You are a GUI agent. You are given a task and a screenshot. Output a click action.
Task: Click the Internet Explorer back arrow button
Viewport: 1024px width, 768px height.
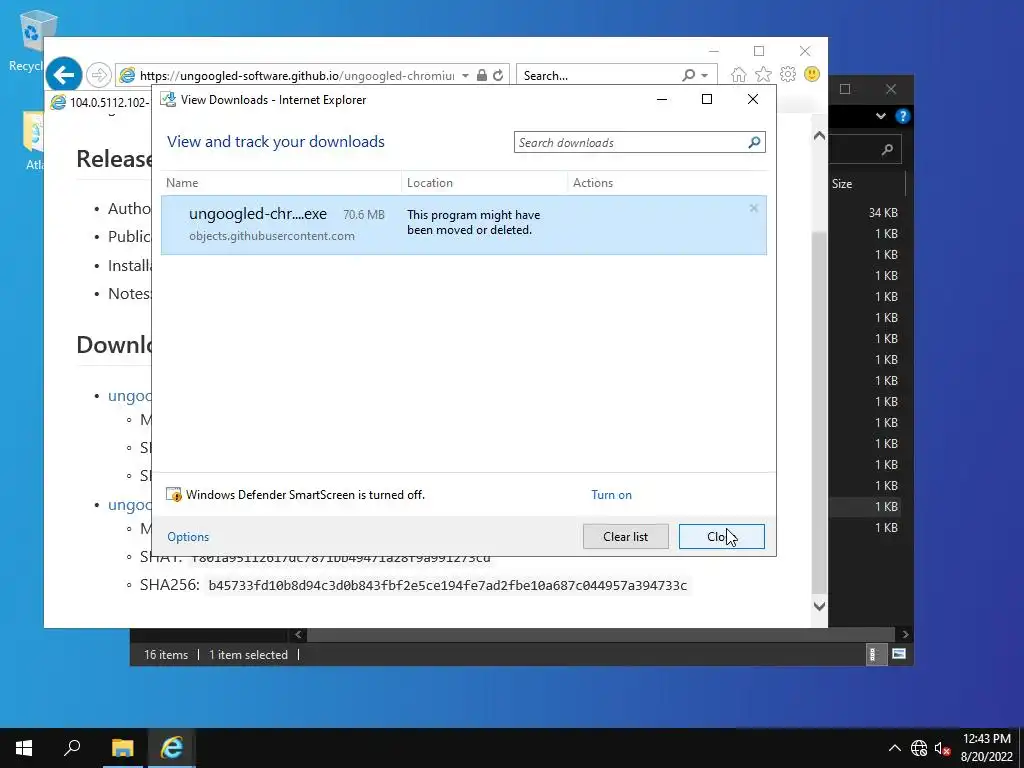pos(64,75)
